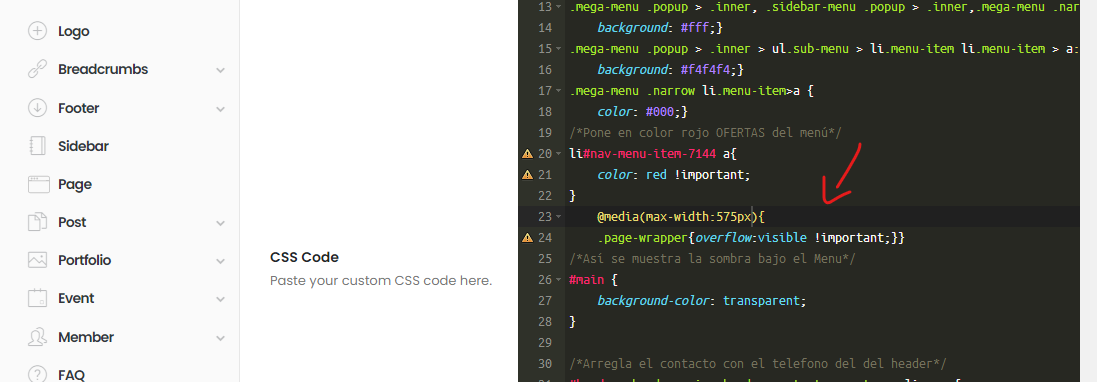Click the Footer down-arrow circle icon
The width and height of the screenshot is (1100, 382).
tap(37, 108)
